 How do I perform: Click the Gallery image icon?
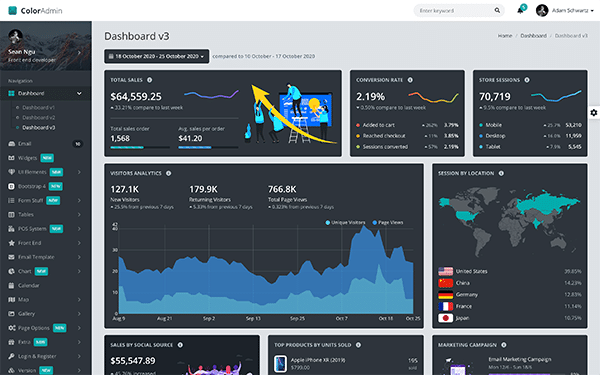tap(11, 314)
